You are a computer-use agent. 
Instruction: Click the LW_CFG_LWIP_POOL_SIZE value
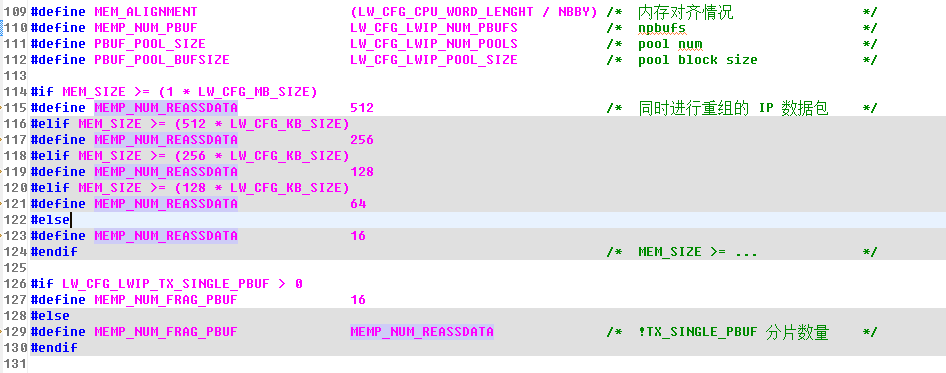[434, 60]
